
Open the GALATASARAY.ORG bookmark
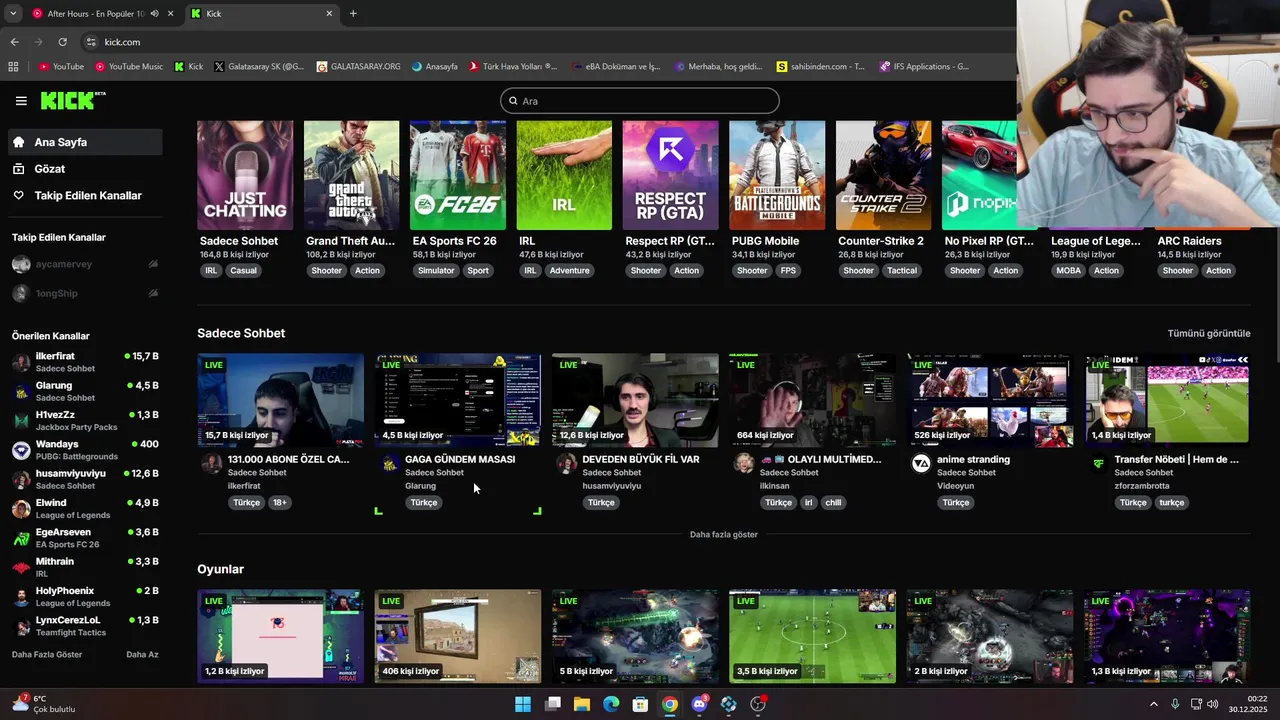(358, 67)
